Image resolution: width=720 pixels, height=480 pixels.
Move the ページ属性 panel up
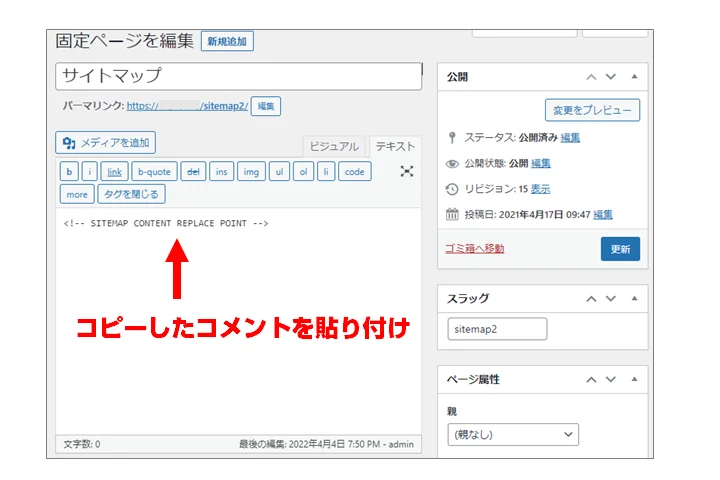coord(591,380)
